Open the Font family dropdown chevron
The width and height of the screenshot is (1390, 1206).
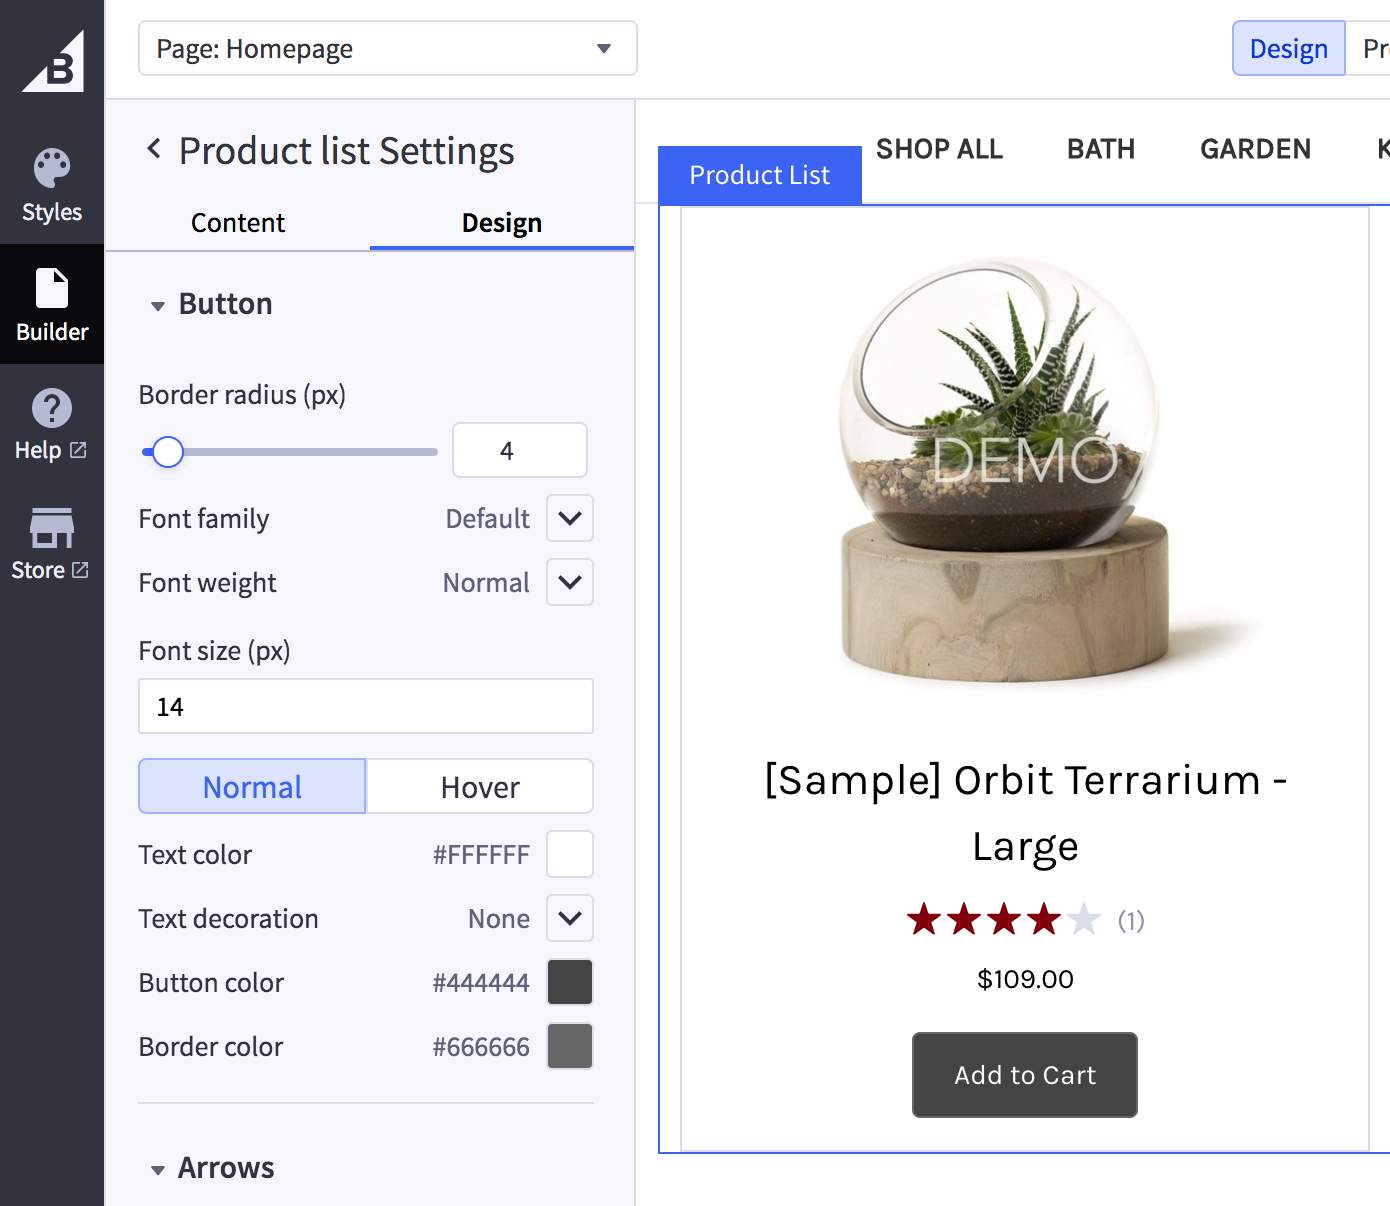568,518
